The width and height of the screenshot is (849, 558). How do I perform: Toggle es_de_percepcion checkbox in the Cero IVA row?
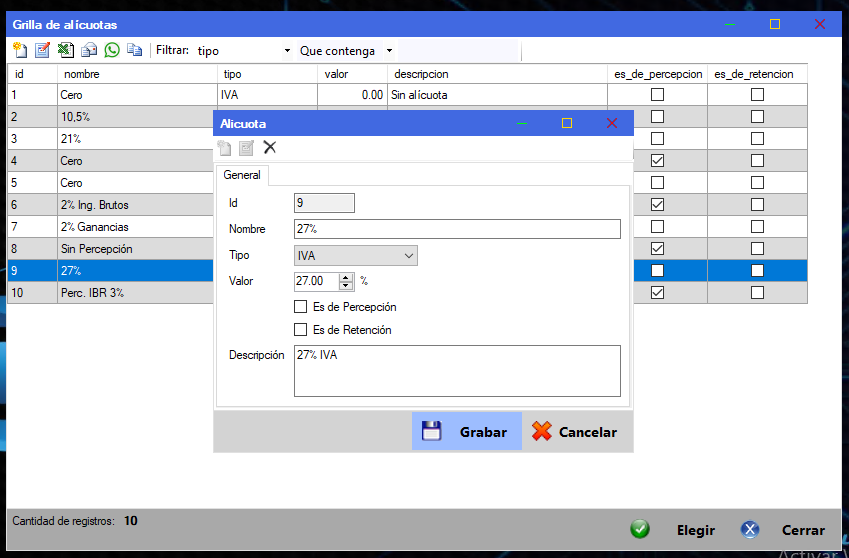(x=657, y=95)
